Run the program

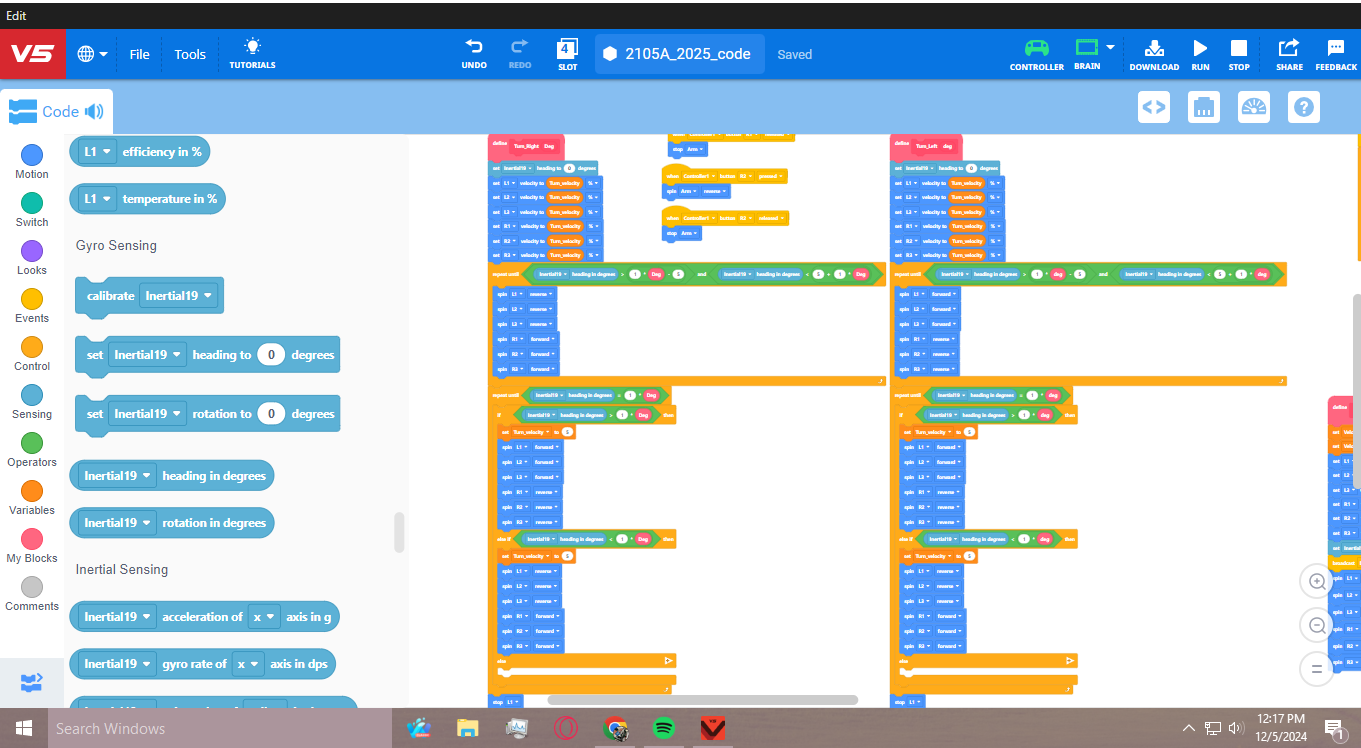pyautogui.click(x=1199, y=54)
